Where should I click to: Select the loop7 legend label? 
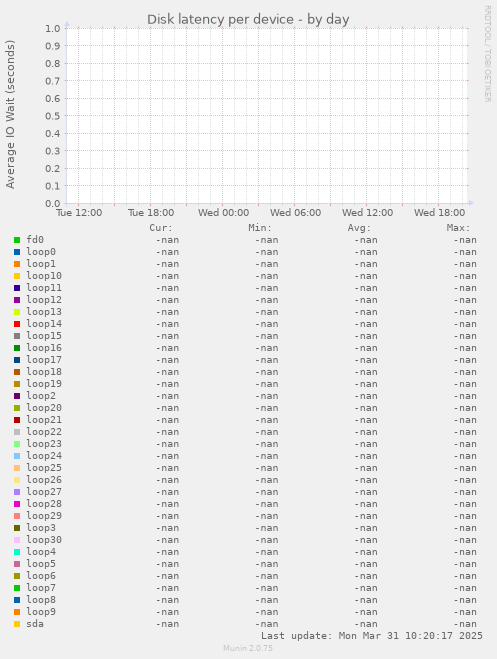pos(41,588)
